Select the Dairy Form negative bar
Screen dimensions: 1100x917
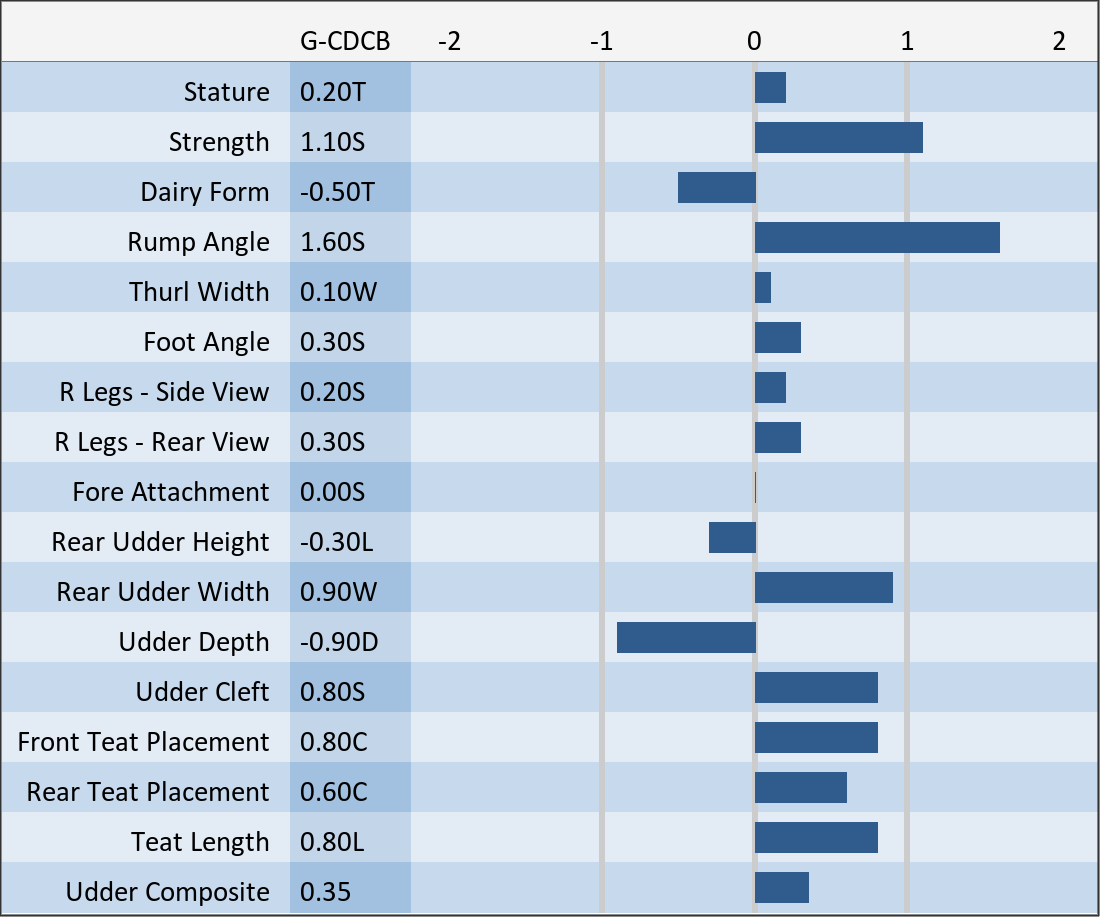pyautogui.click(x=716, y=188)
